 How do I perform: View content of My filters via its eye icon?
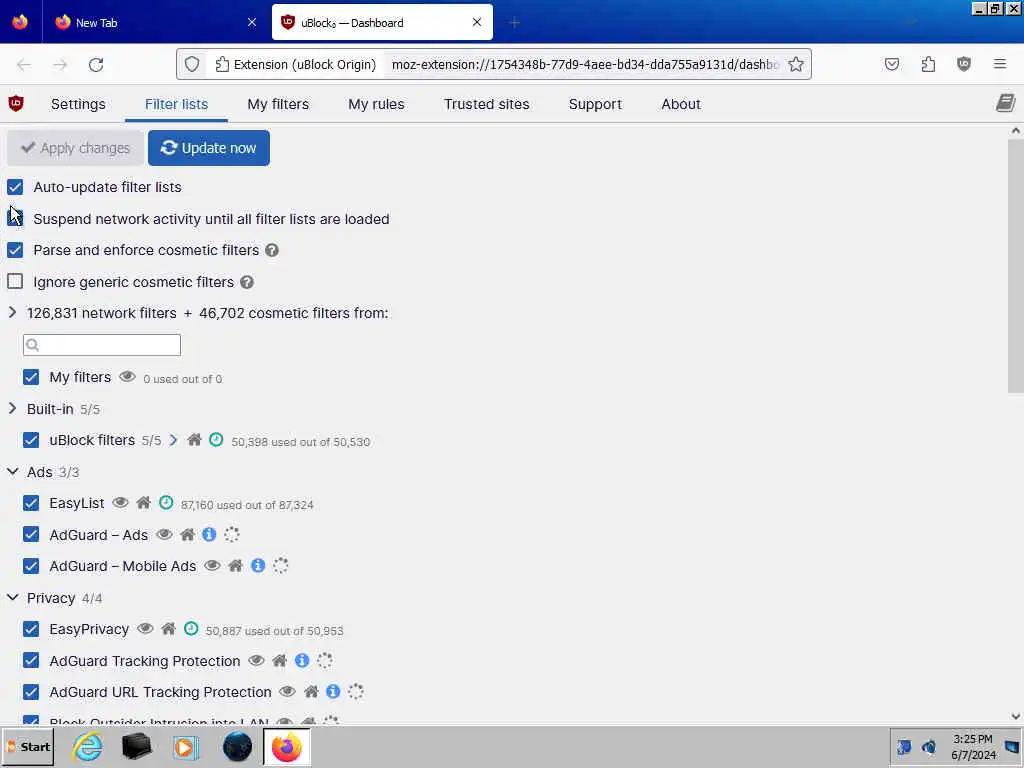click(127, 377)
